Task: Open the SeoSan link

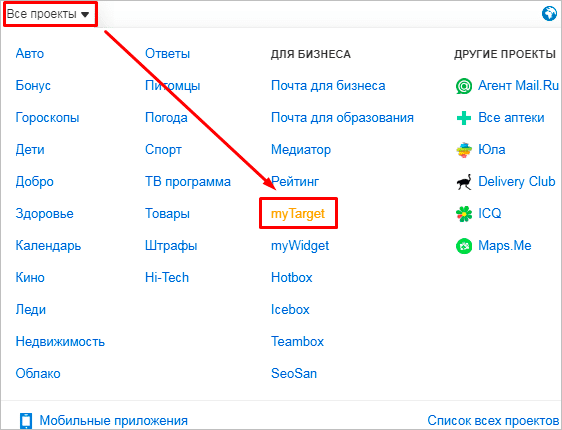Action: click(x=294, y=373)
